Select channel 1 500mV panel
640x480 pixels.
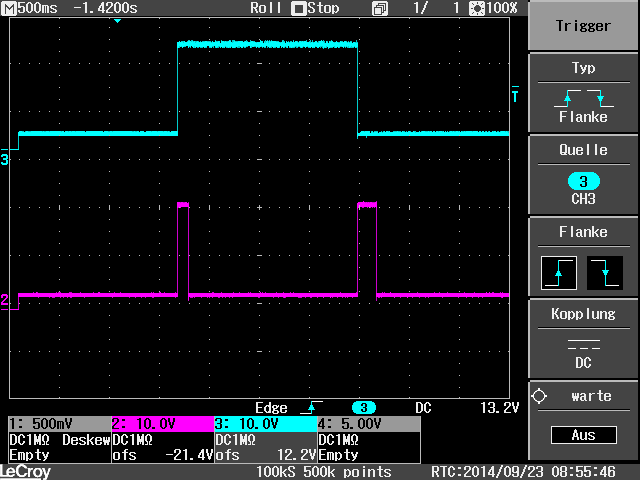(60, 440)
